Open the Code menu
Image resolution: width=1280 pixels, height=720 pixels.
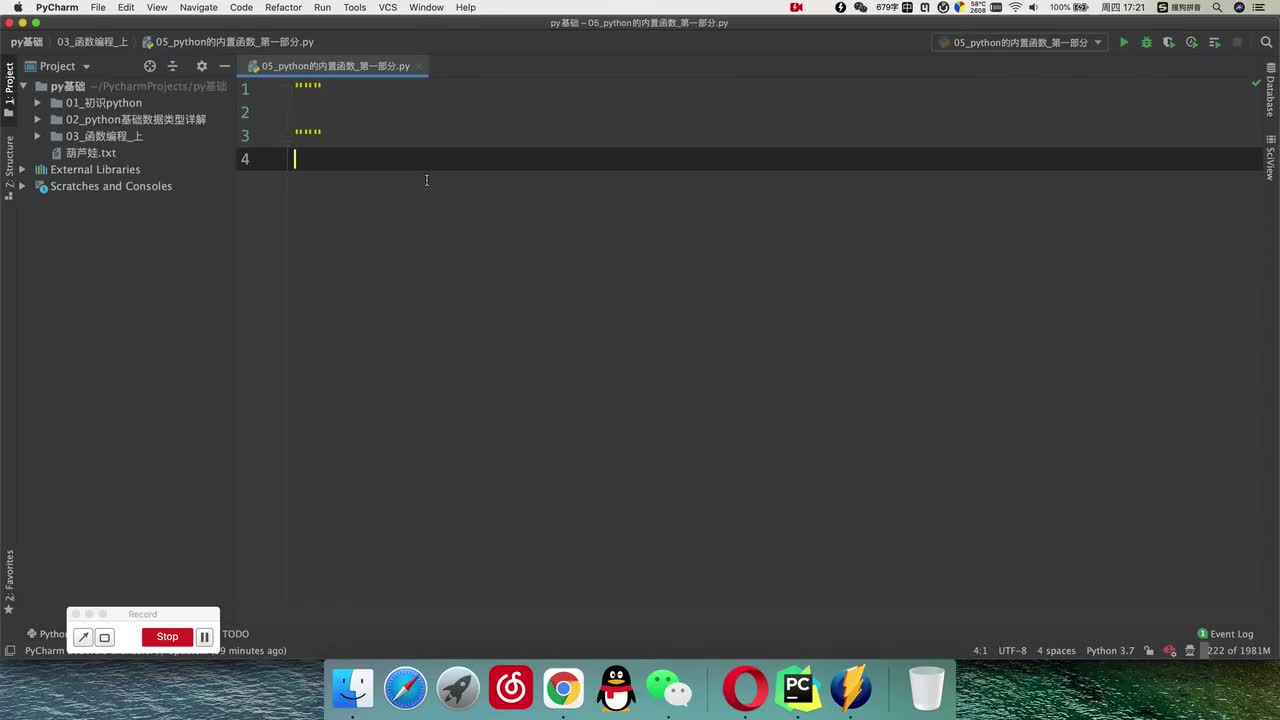[x=241, y=7]
